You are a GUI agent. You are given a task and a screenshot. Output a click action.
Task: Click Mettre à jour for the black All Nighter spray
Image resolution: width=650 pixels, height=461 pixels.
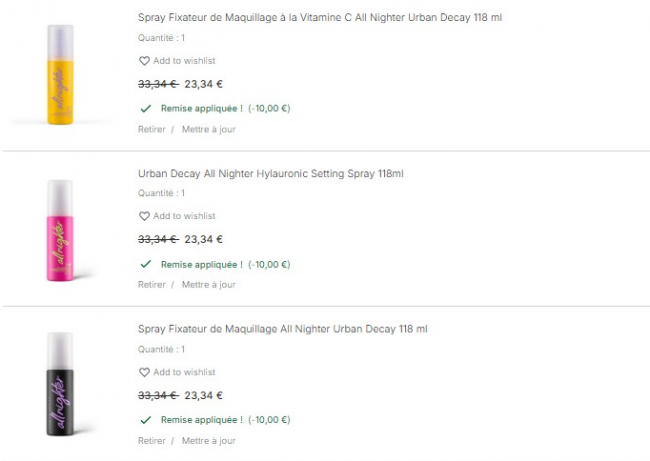208,440
